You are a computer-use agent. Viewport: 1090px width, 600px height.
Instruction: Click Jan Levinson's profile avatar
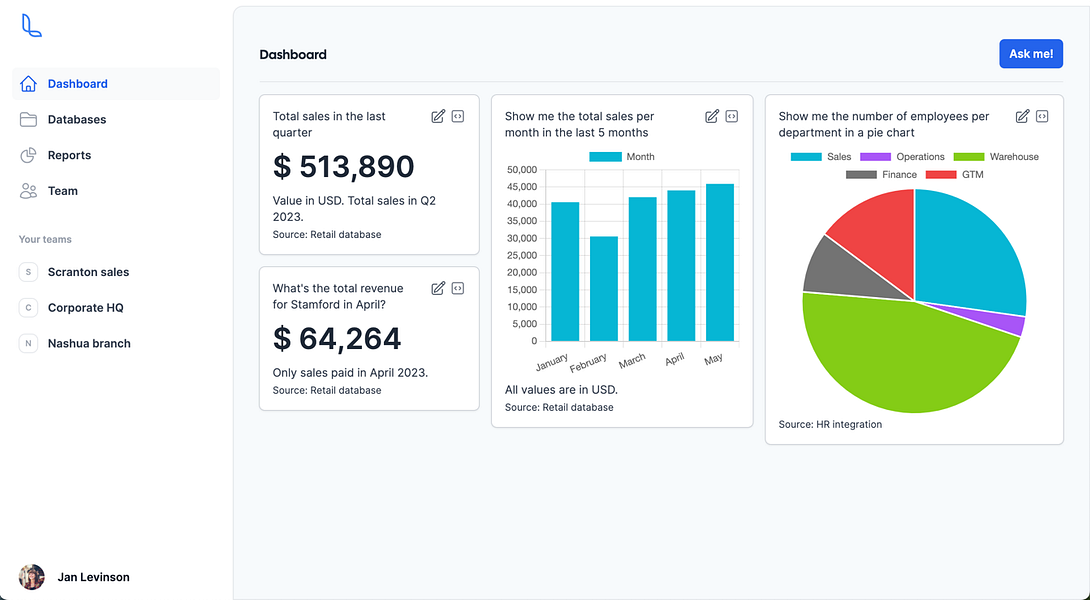pyautogui.click(x=31, y=577)
